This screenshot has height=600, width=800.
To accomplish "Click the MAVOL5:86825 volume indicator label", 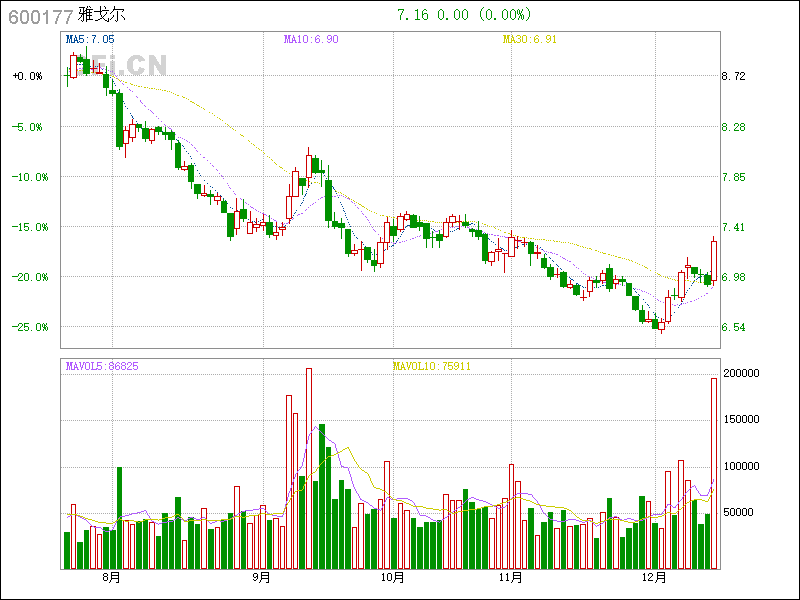I will click(x=102, y=366).
